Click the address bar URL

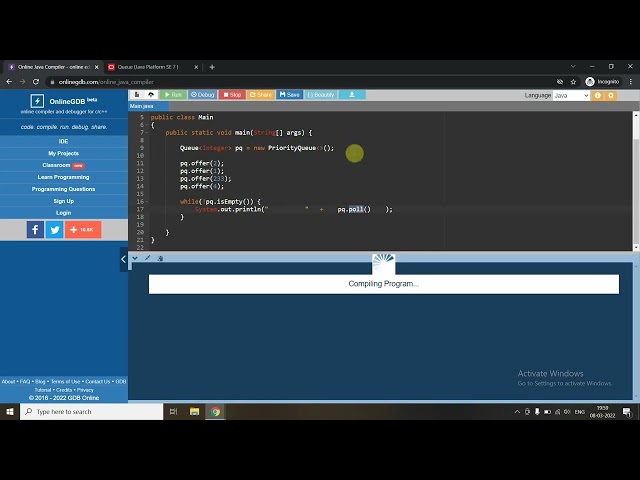106,82
